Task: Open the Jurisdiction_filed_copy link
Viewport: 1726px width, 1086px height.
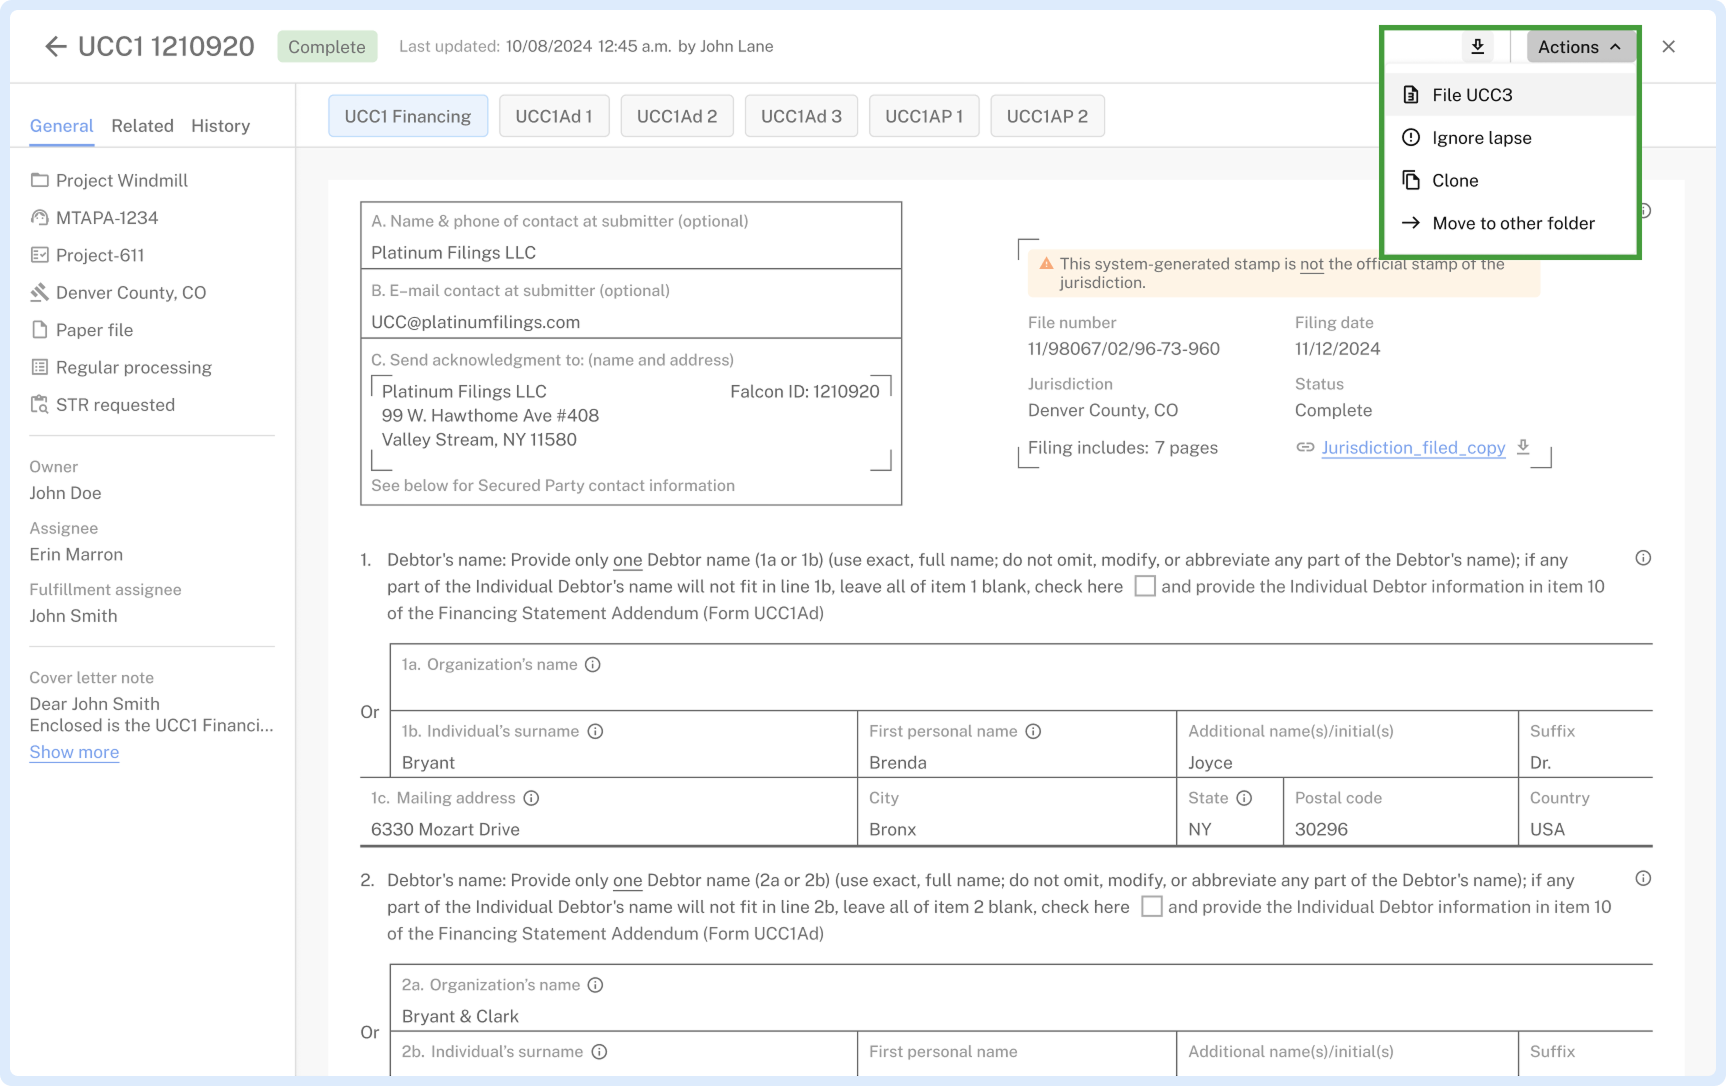Action: click(1413, 448)
